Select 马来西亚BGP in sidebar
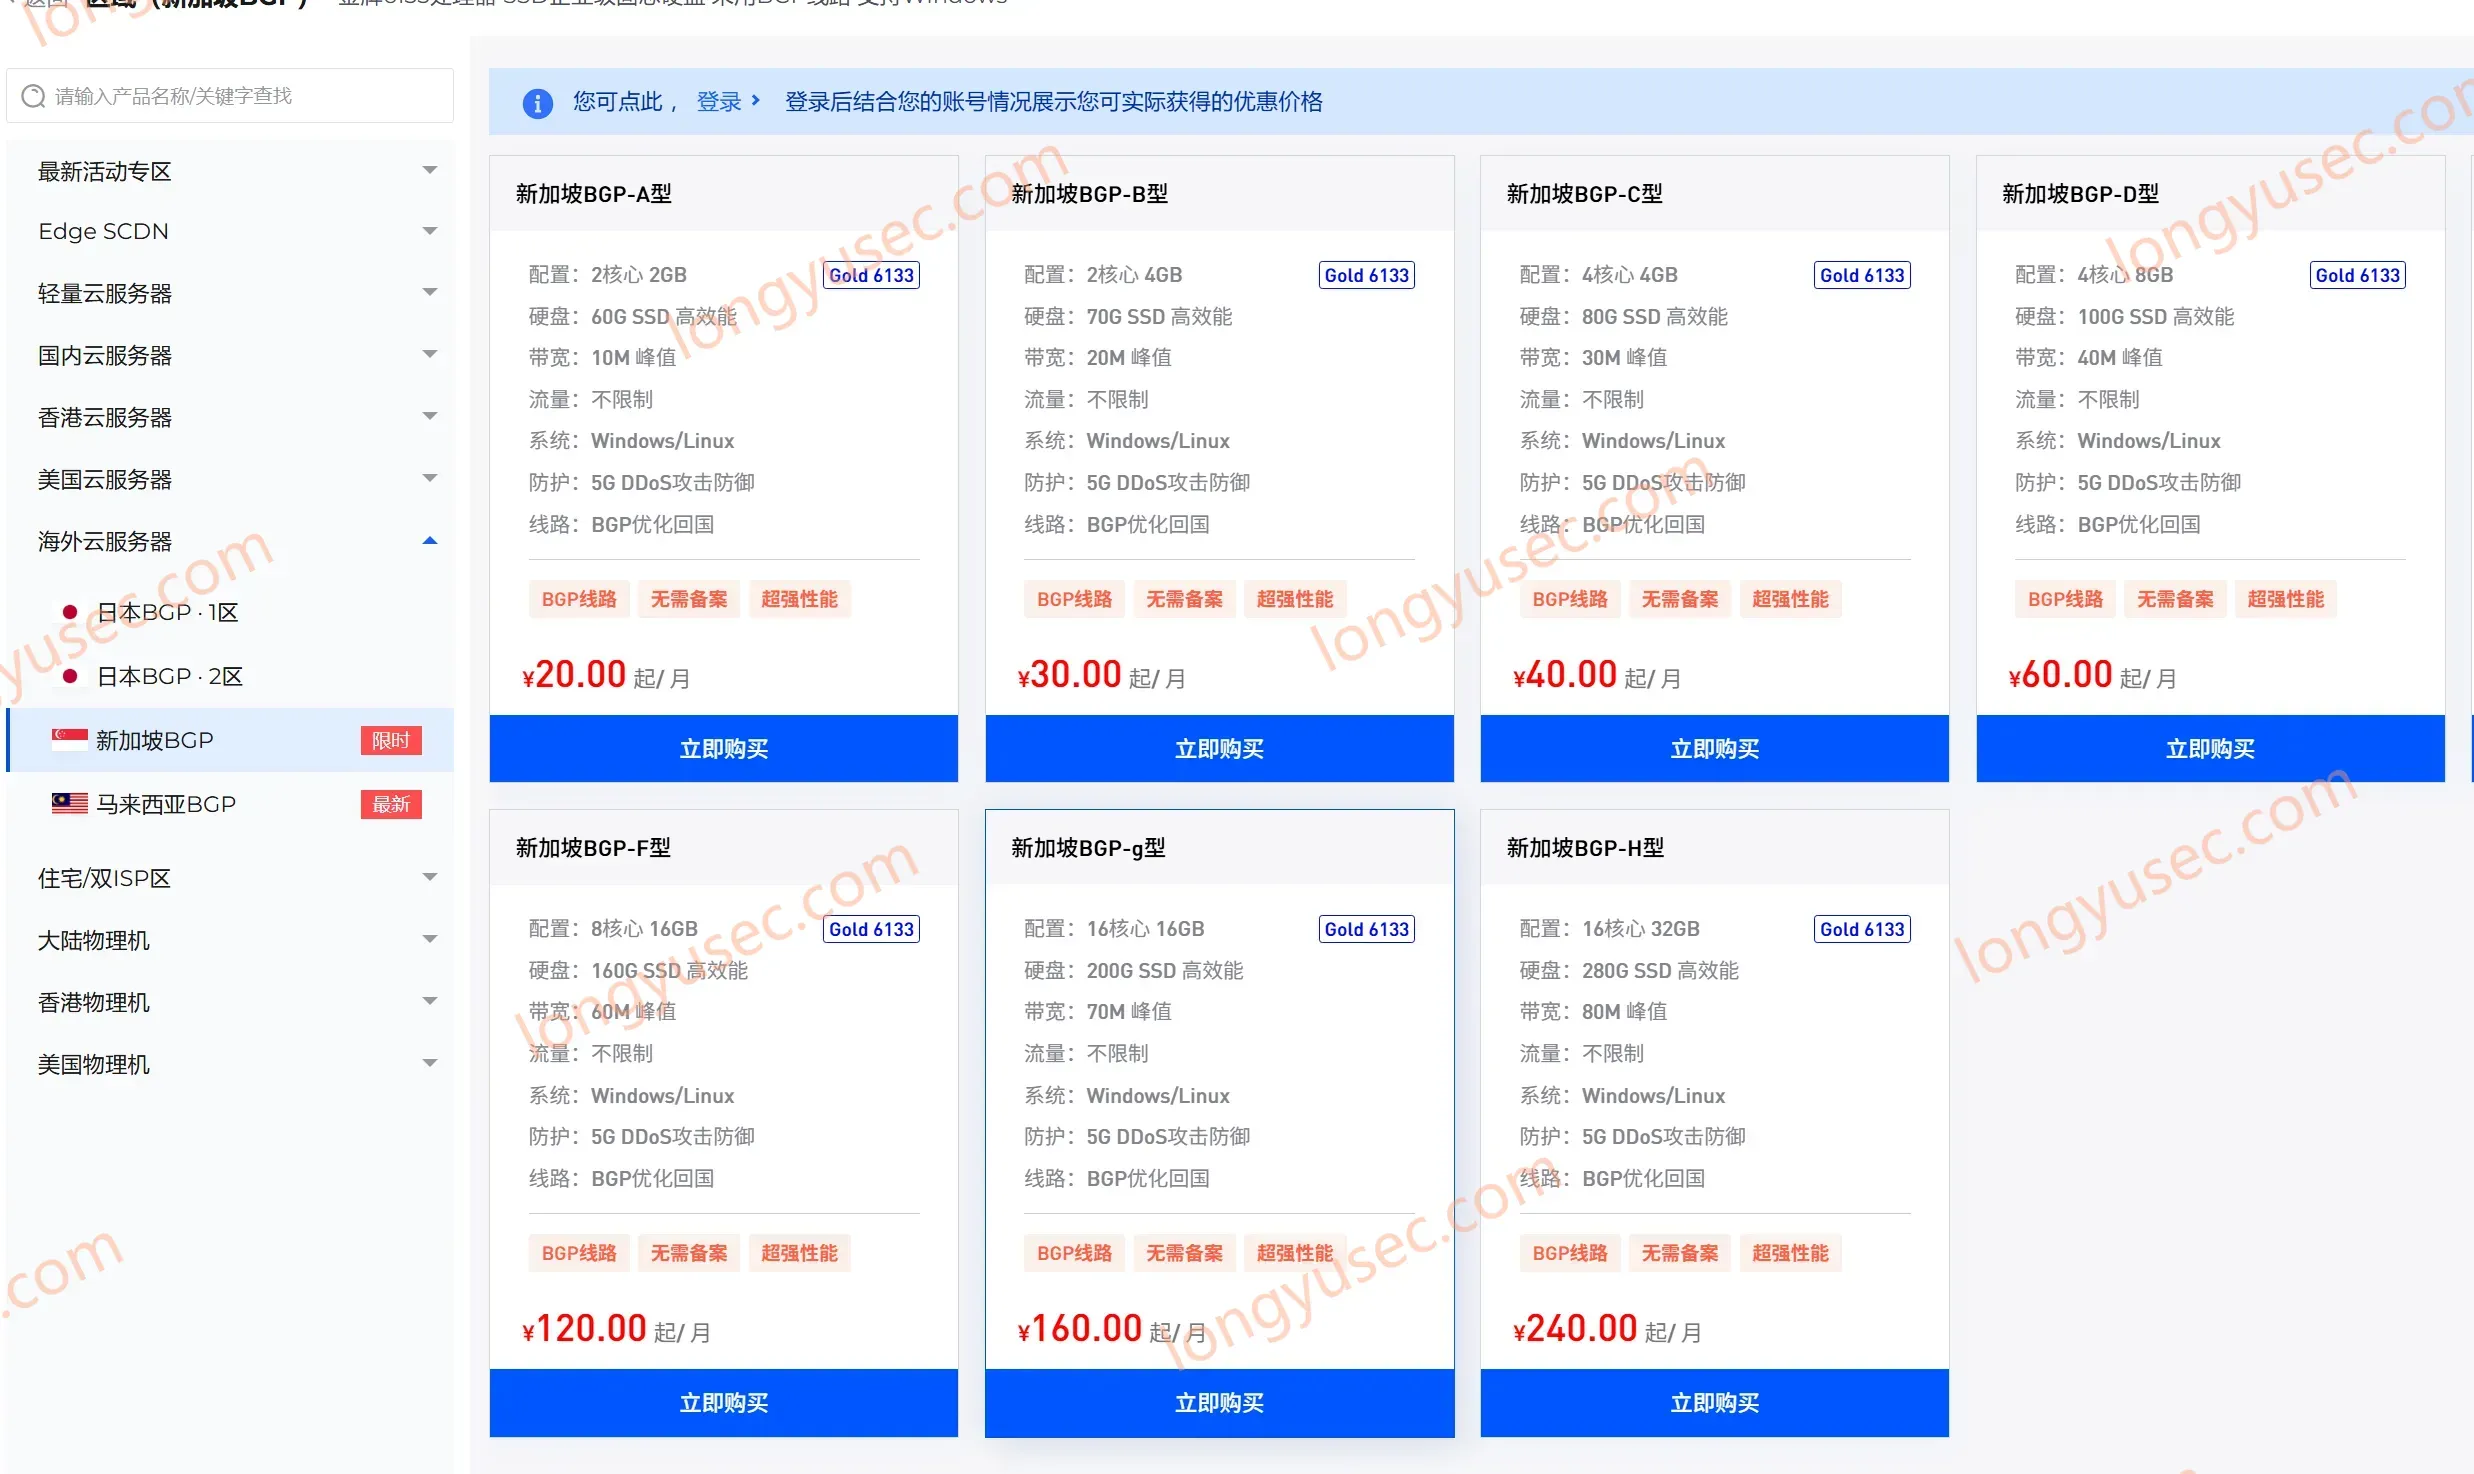The image size is (2474, 1474). (x=230, y=804)
